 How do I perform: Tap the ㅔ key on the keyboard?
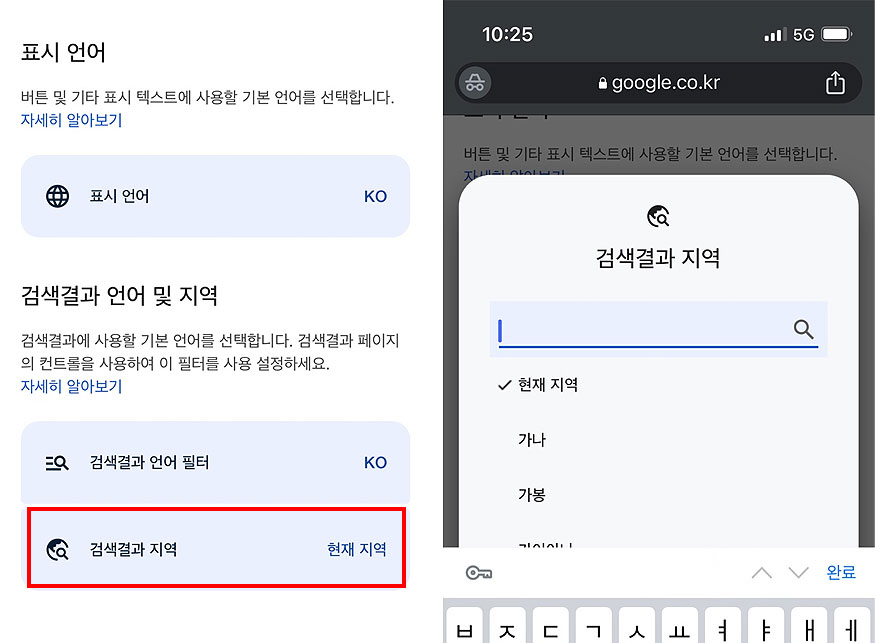[852, 626]
